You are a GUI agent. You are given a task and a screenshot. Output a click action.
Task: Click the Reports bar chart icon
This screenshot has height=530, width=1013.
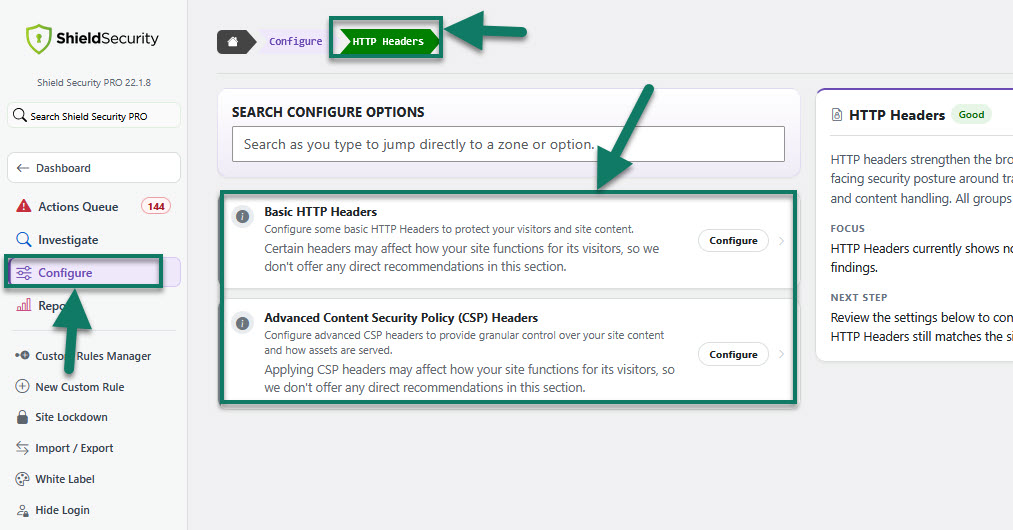[x=24, y=305]
